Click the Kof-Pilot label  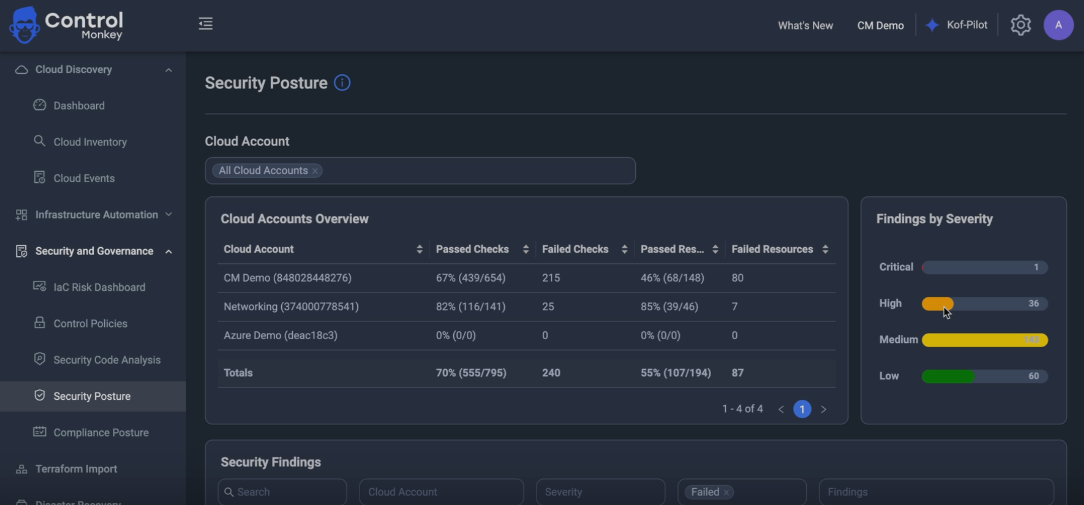pos(967,25)
